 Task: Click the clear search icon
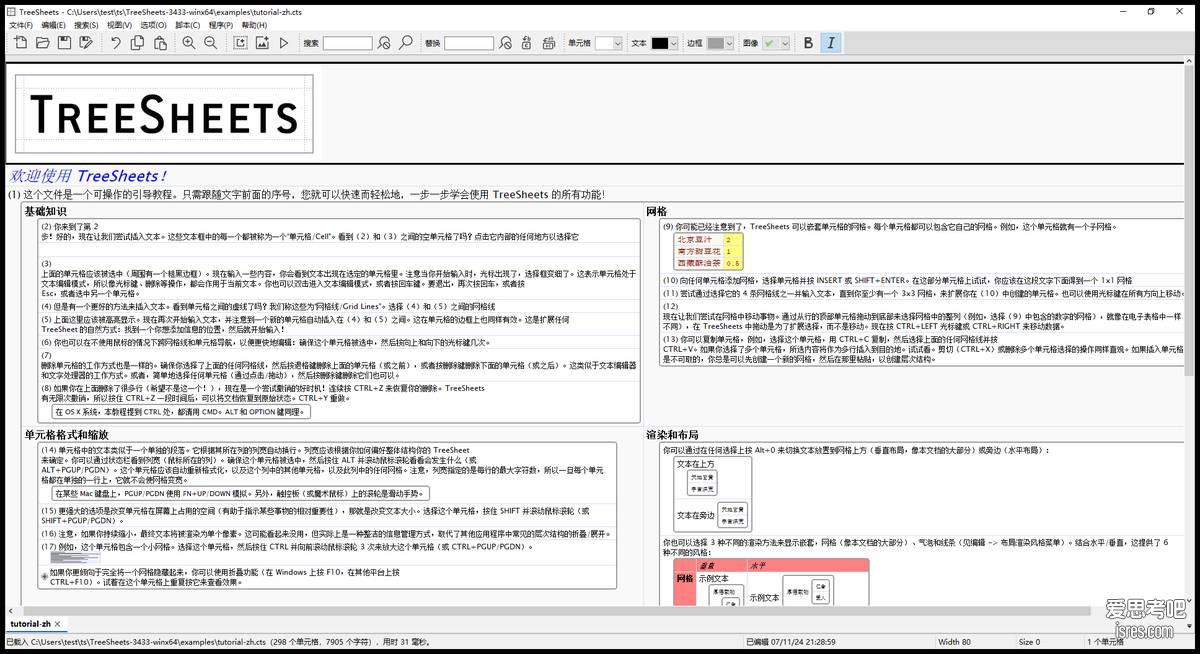(x=384, y=43)
